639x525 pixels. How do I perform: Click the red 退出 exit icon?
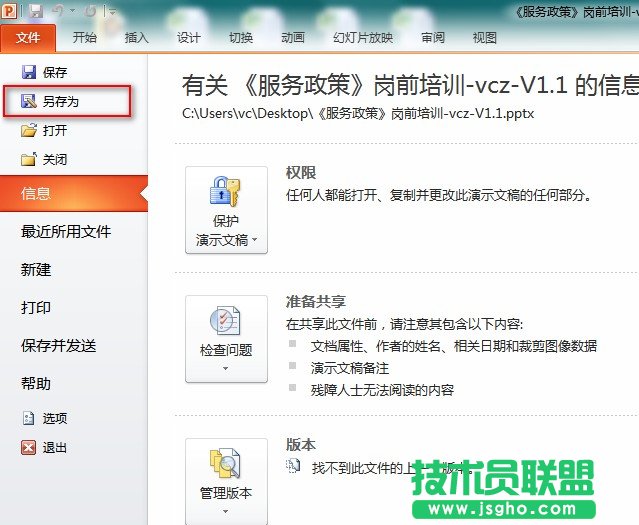(29, 448)
